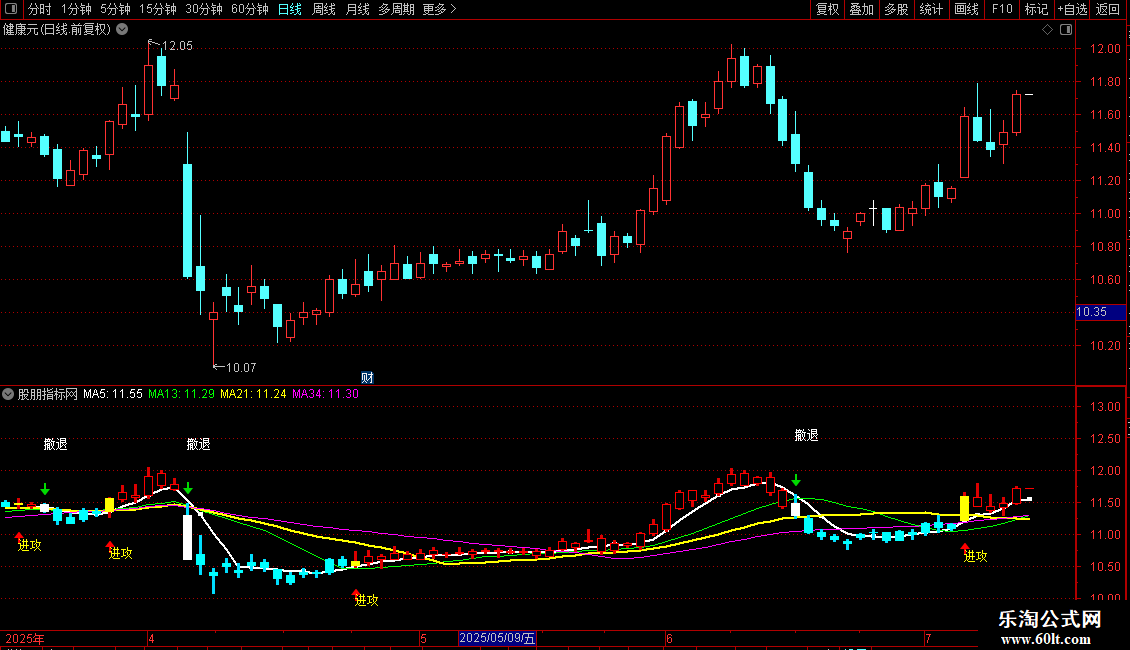Click the green MA13: 11.29 indicator value
1130x650 pixels.
click(182, 394)
